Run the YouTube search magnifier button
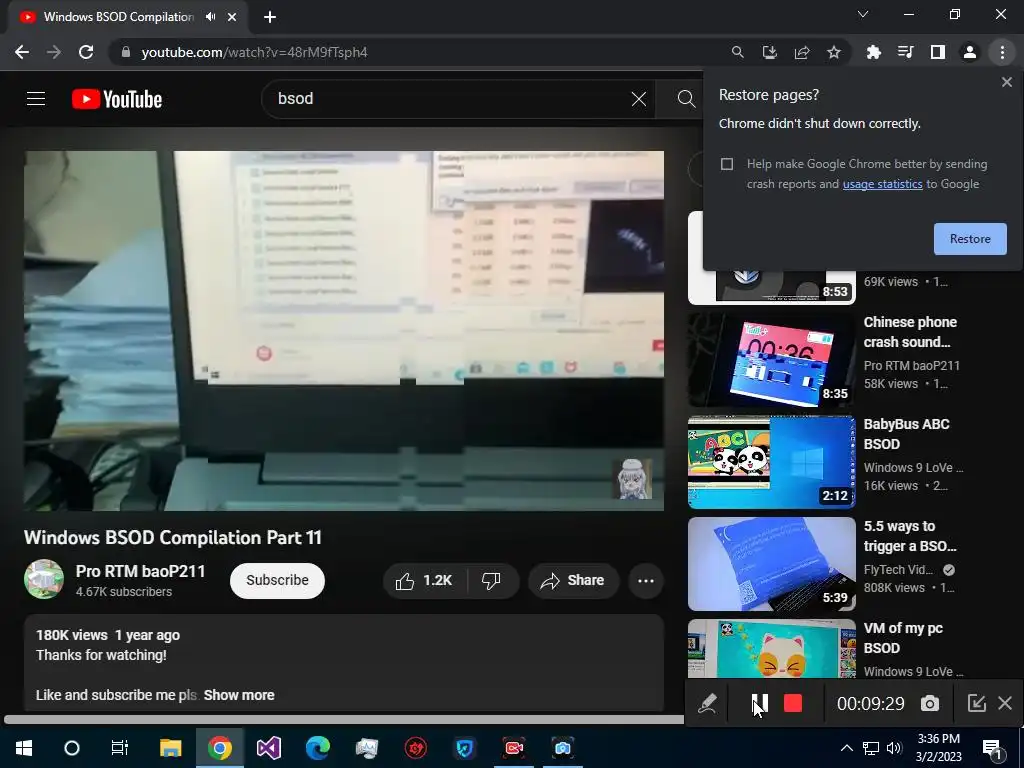1024x768 pixels. pos(686,99)
